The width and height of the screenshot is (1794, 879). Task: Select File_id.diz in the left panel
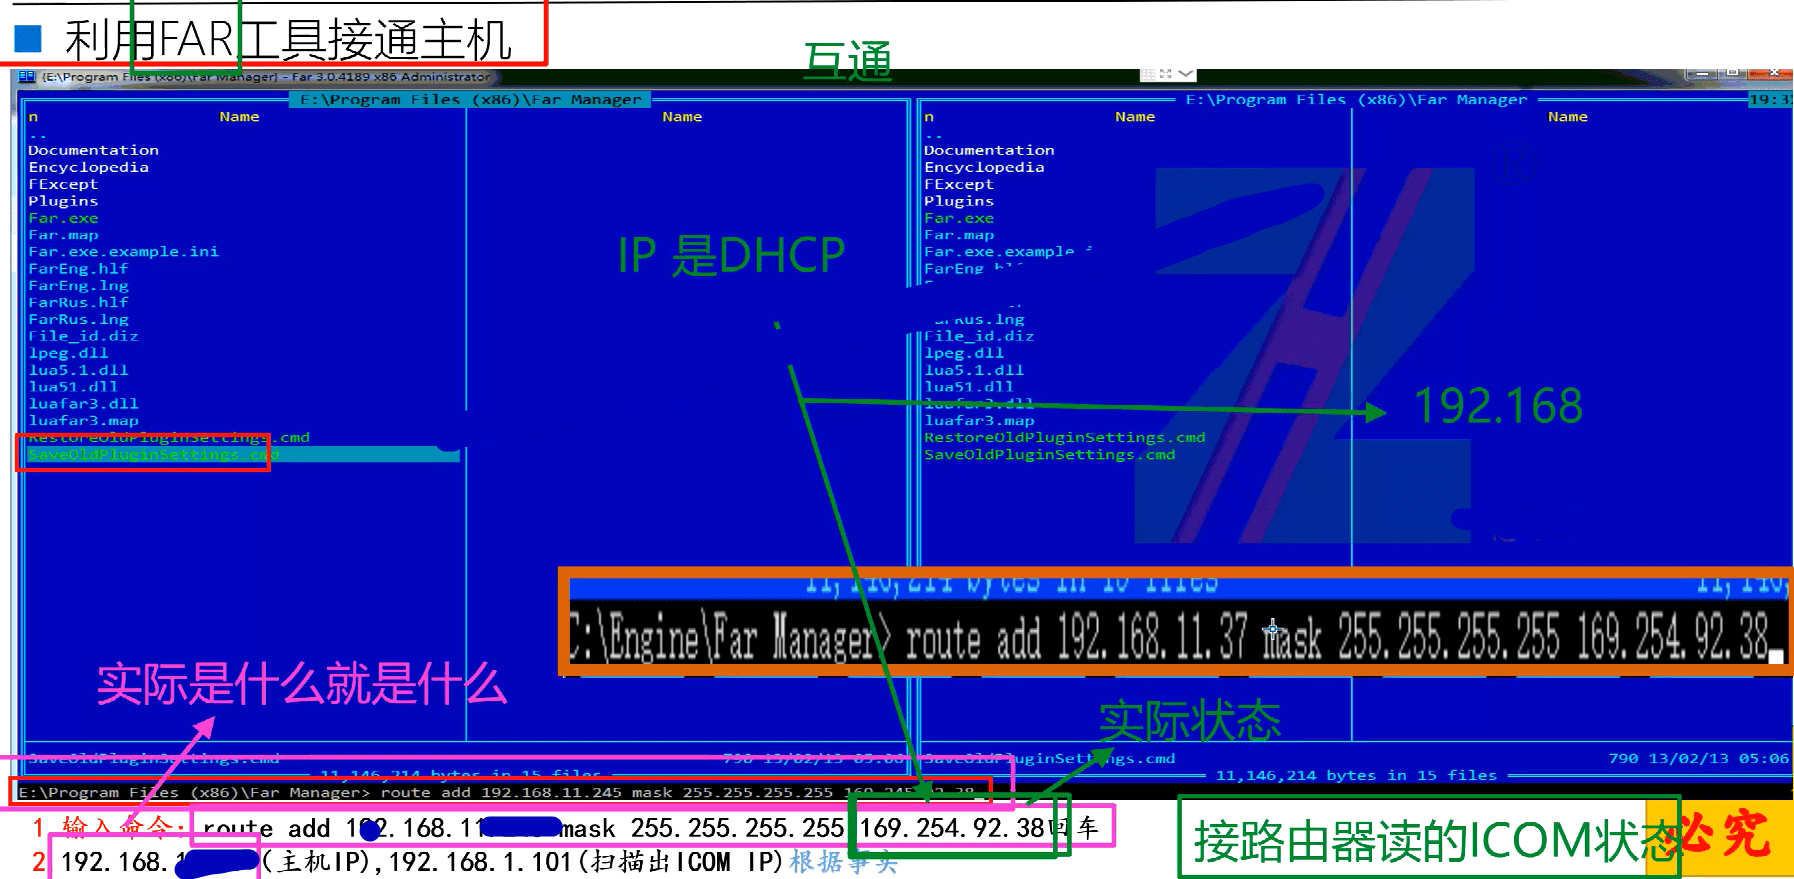click(83, 336)
